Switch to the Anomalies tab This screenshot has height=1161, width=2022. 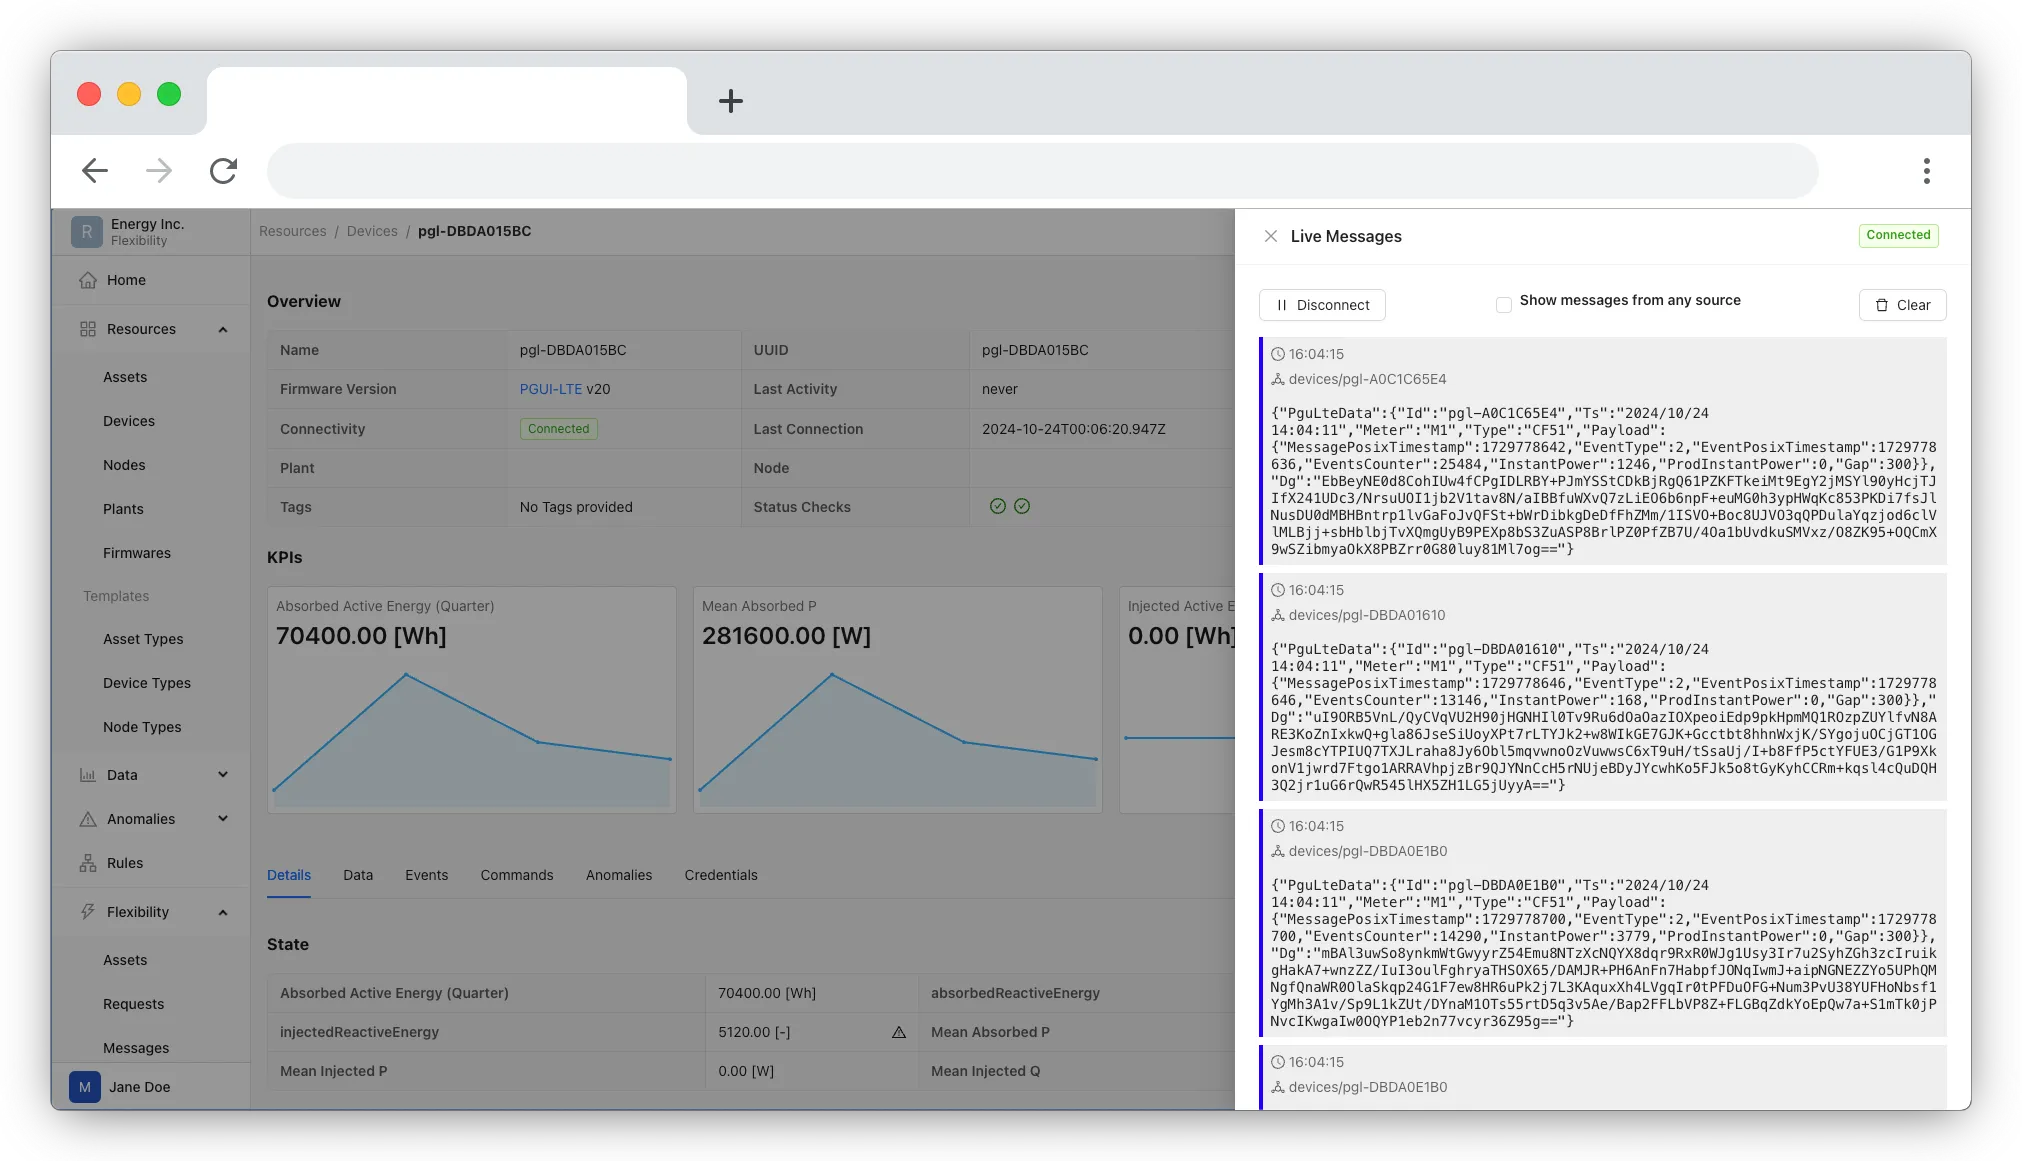[619, 875]
